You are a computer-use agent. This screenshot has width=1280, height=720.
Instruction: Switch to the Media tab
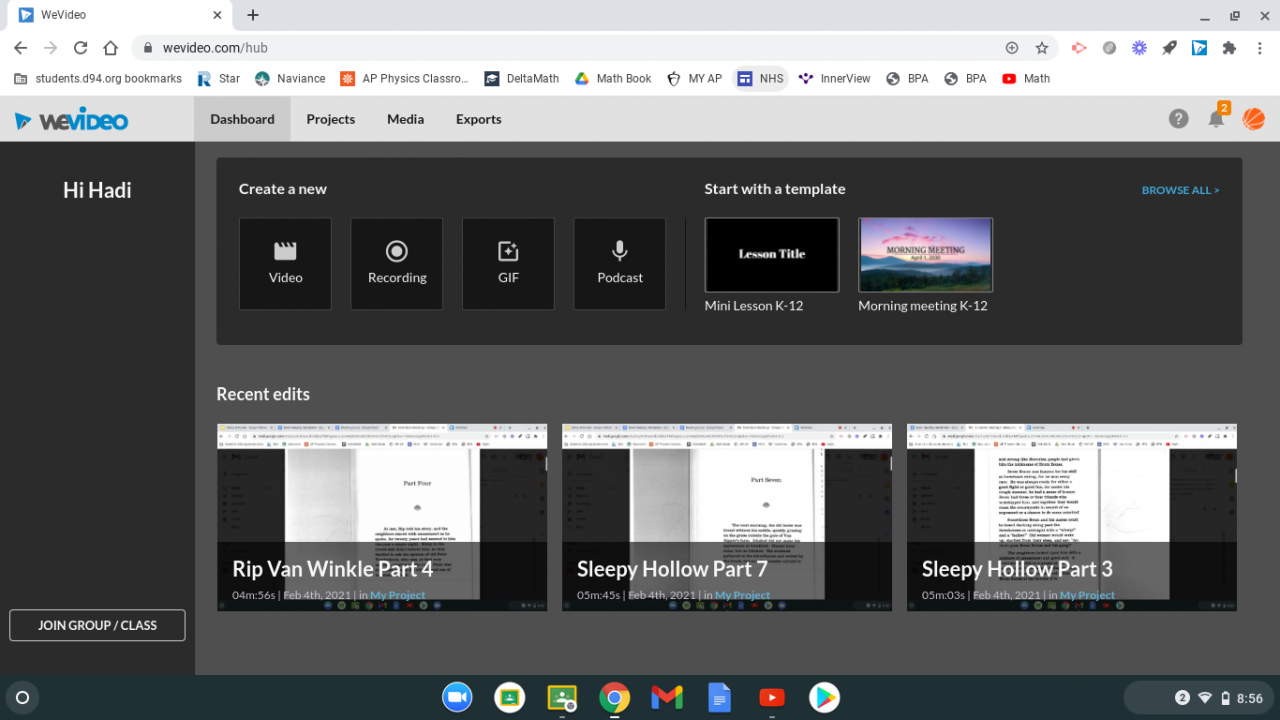coord(405,119)
